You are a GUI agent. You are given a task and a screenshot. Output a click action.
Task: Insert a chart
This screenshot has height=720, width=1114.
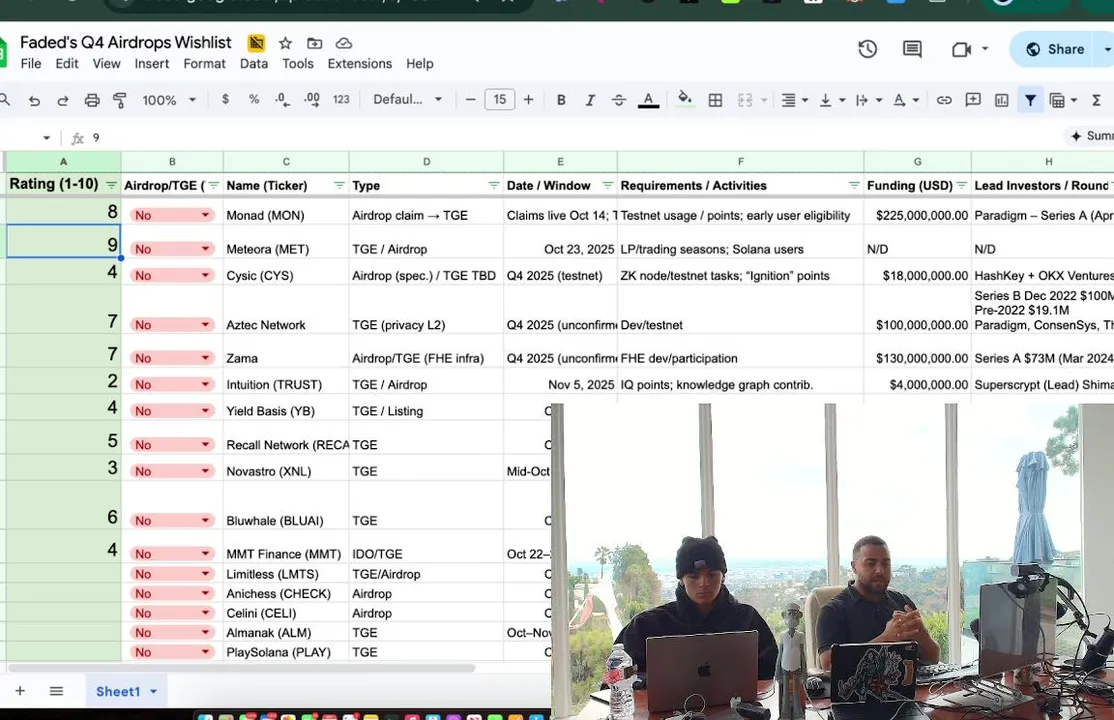(x=1001, y=100)
